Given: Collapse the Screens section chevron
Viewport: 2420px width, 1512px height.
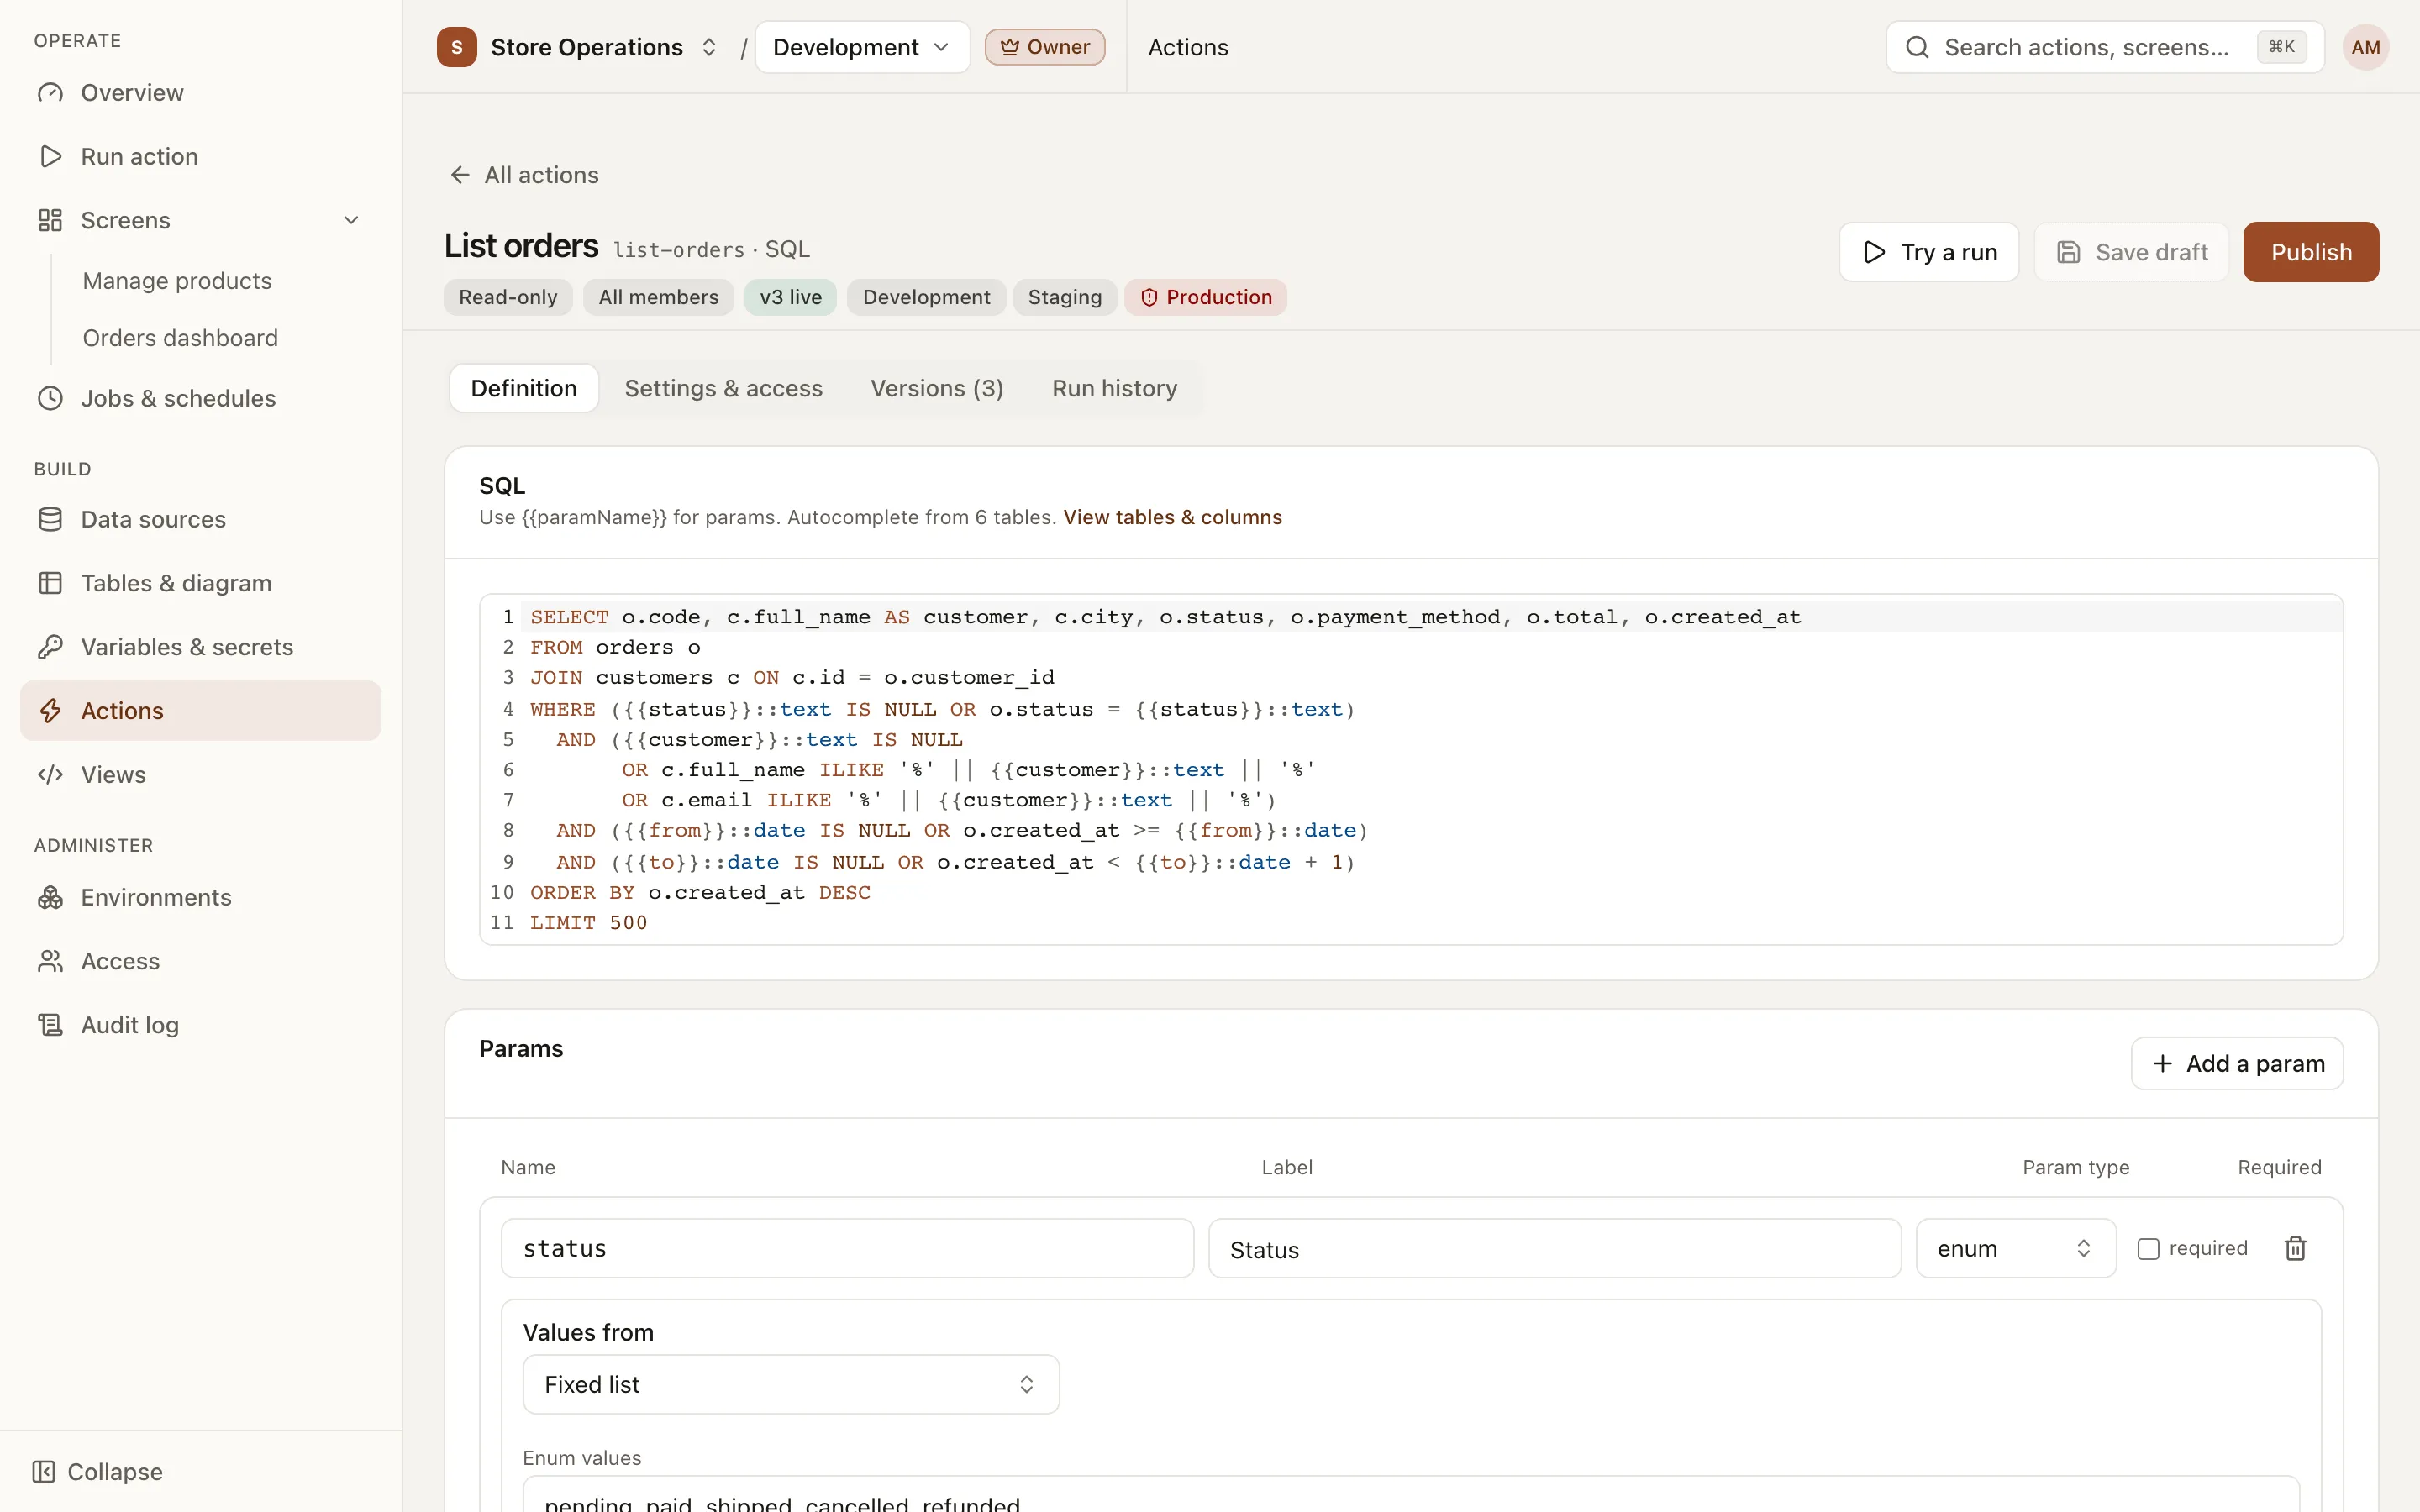Looking at the screenshot, I should [x=351, y=220].
